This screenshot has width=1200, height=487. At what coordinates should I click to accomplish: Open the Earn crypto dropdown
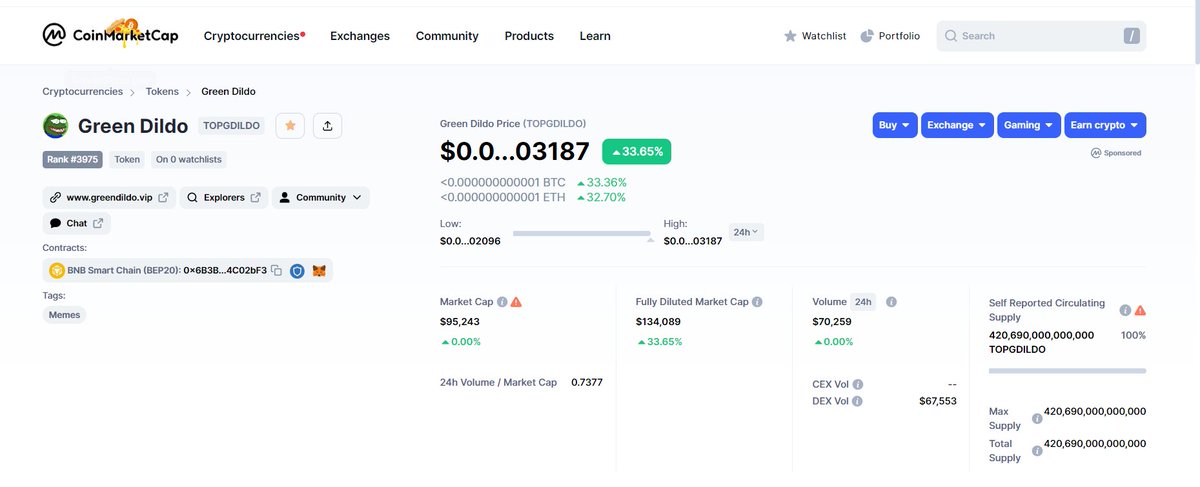[1105, 125]
